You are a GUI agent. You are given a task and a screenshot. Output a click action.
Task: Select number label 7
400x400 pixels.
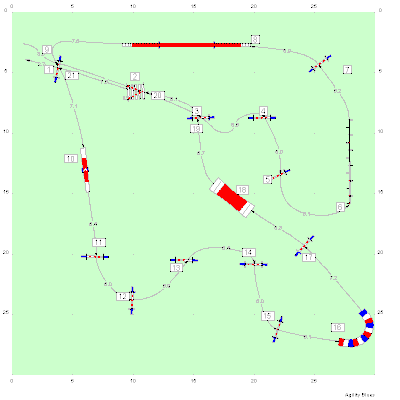[347, 70]
